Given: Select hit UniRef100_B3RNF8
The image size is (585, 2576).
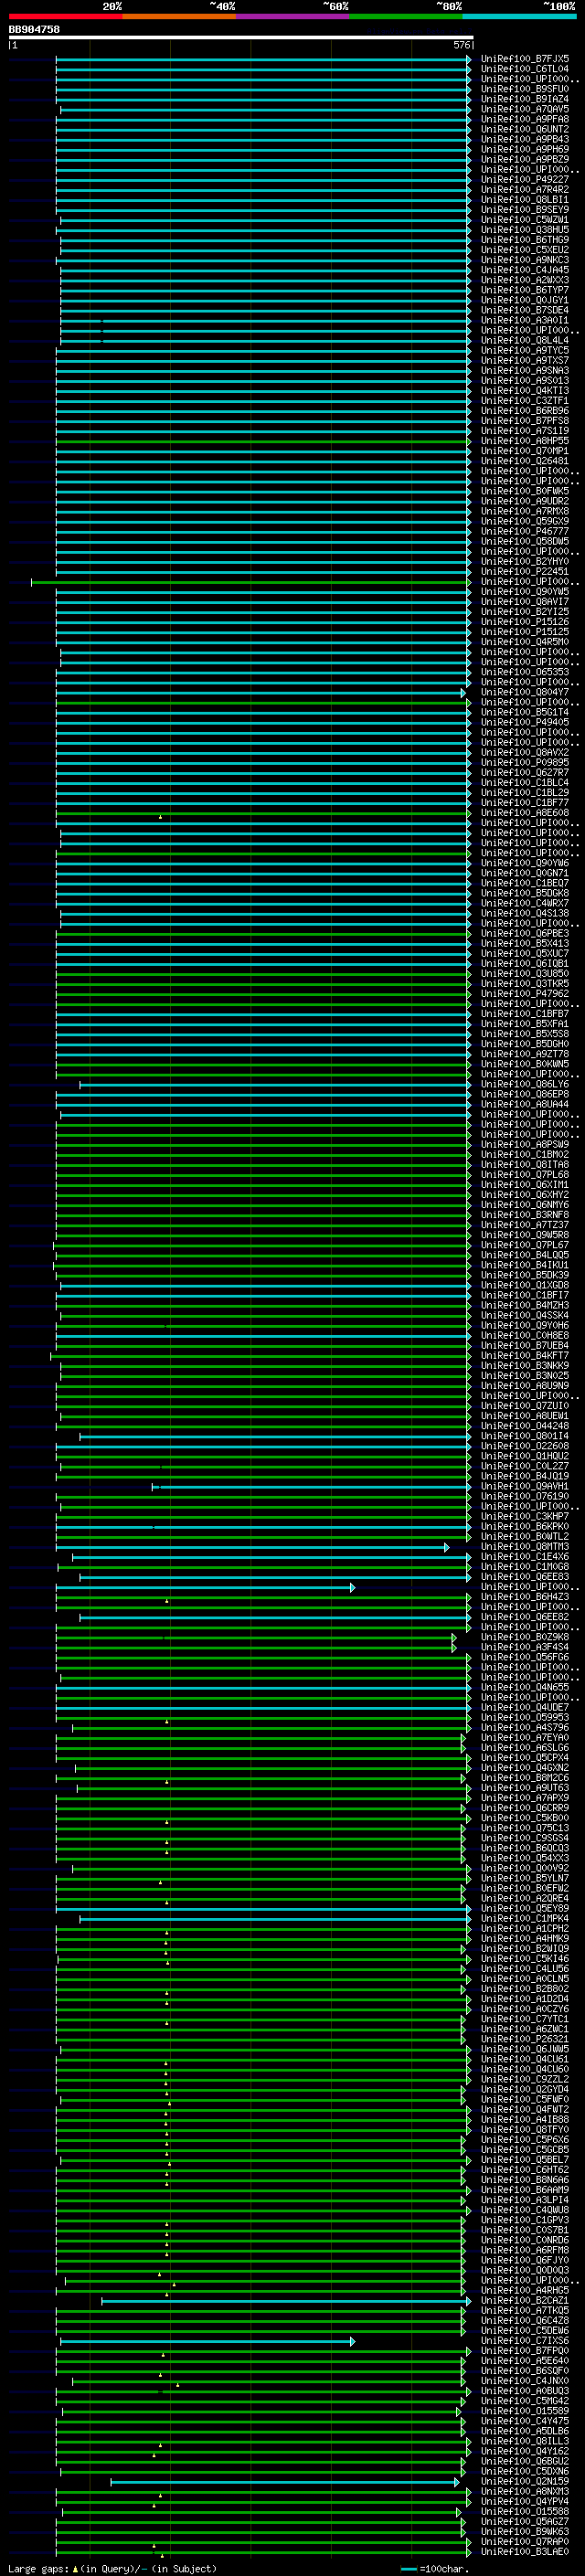Looking at the screenshot, I should point(525,1214).
